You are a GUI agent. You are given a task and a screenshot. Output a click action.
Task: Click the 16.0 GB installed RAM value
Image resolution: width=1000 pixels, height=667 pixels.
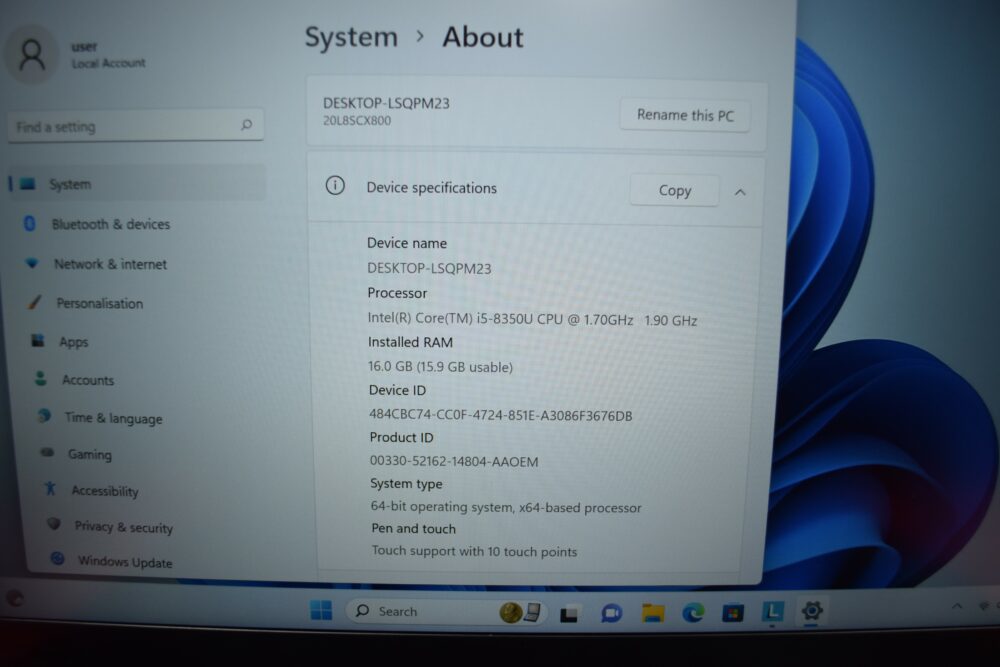(x=440, y=367)
